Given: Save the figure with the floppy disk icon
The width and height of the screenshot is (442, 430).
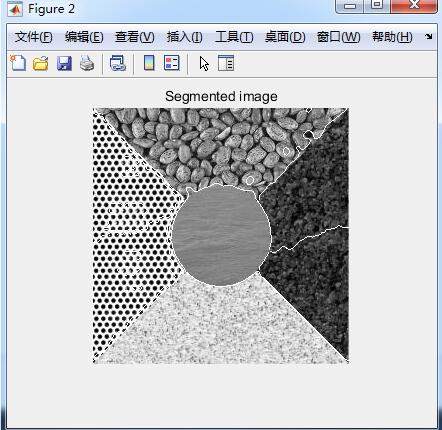Looking at the screenshot, I should pos(64,63).
